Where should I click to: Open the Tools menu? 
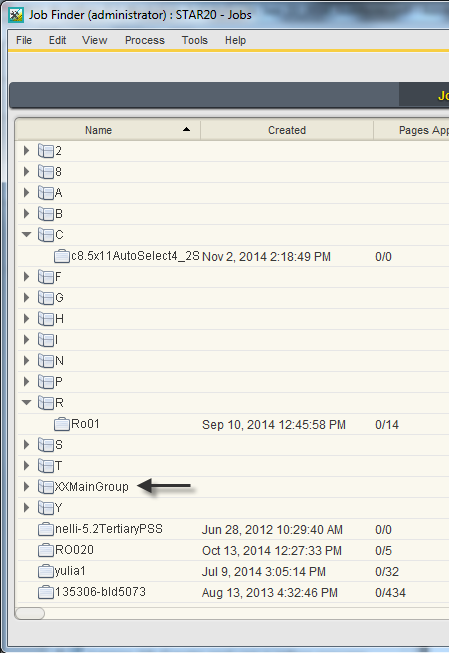[x=195, y=40]
